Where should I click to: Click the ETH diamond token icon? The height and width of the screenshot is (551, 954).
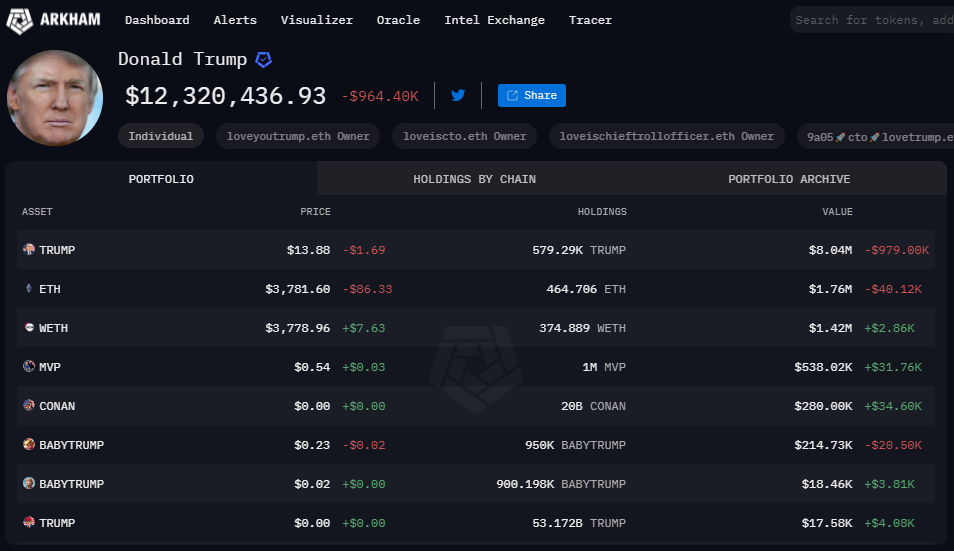click(x=29, y=289)
